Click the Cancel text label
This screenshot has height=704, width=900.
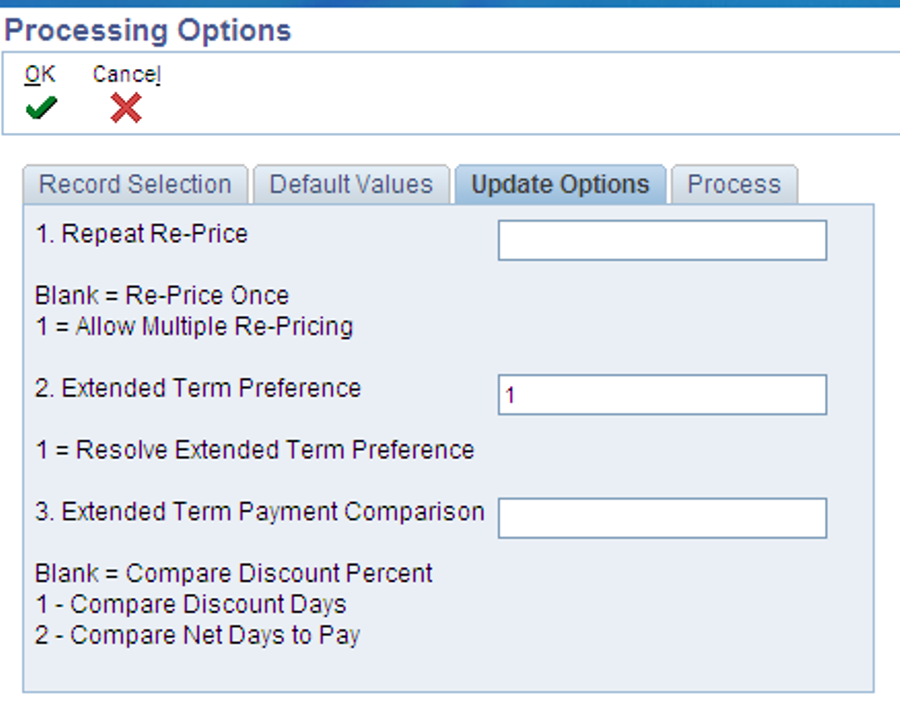point(127,75)
